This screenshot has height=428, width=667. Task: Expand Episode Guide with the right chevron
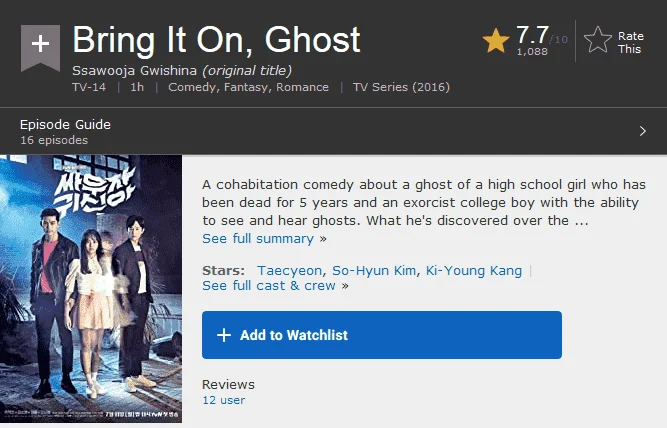click(x=643, y=131)
